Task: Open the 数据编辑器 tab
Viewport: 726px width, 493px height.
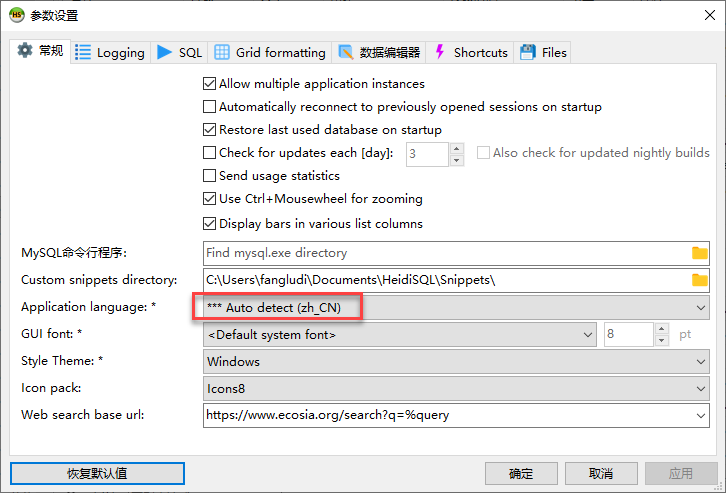Action: point(379,52)
